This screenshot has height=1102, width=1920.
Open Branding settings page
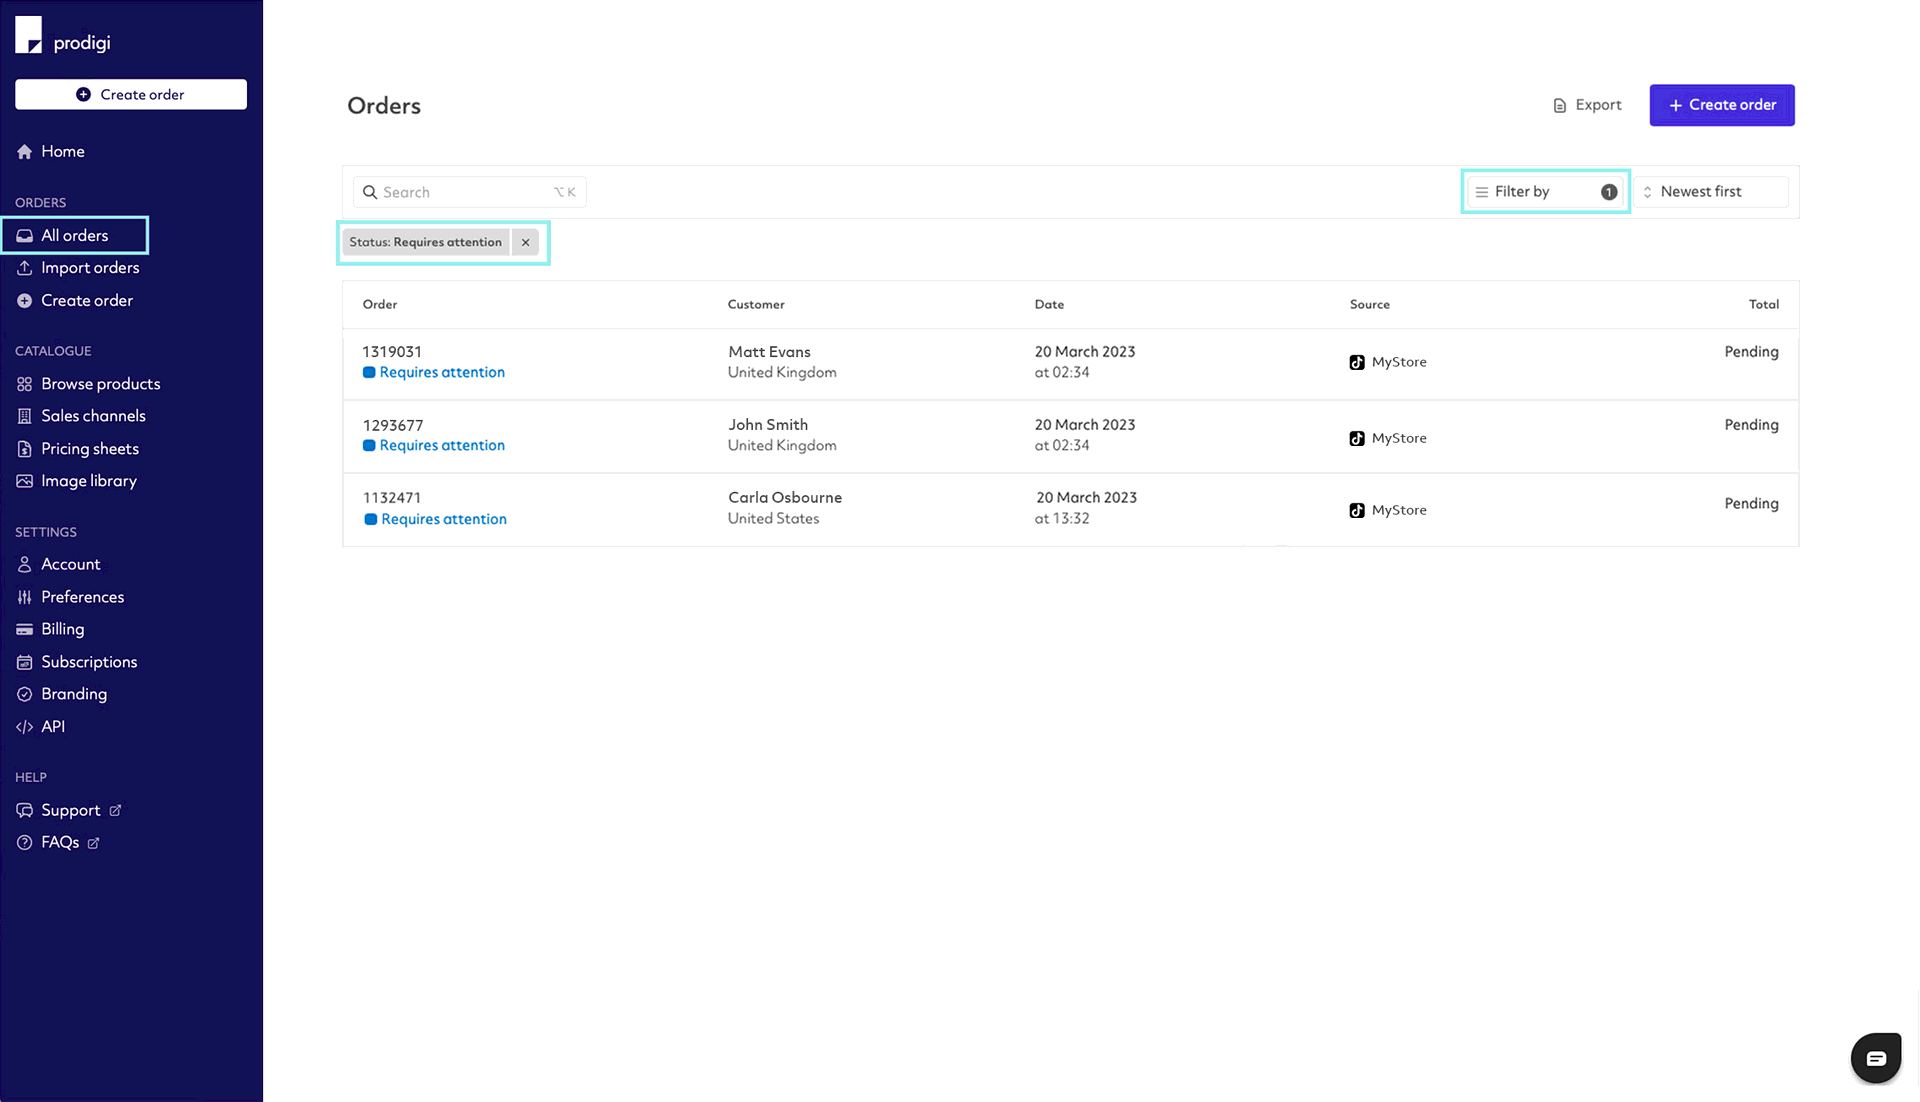73,694
